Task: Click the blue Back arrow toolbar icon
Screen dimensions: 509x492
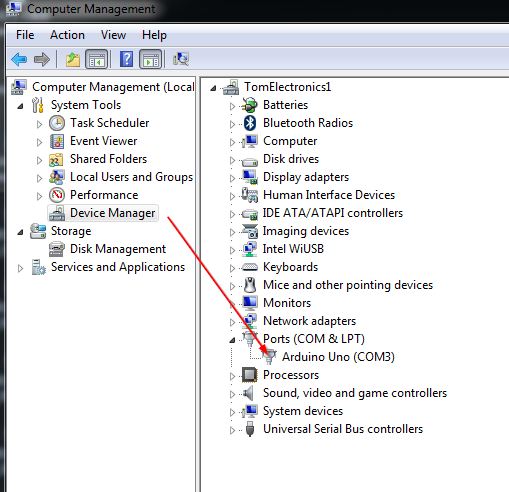Action: (x=19, y=59)
